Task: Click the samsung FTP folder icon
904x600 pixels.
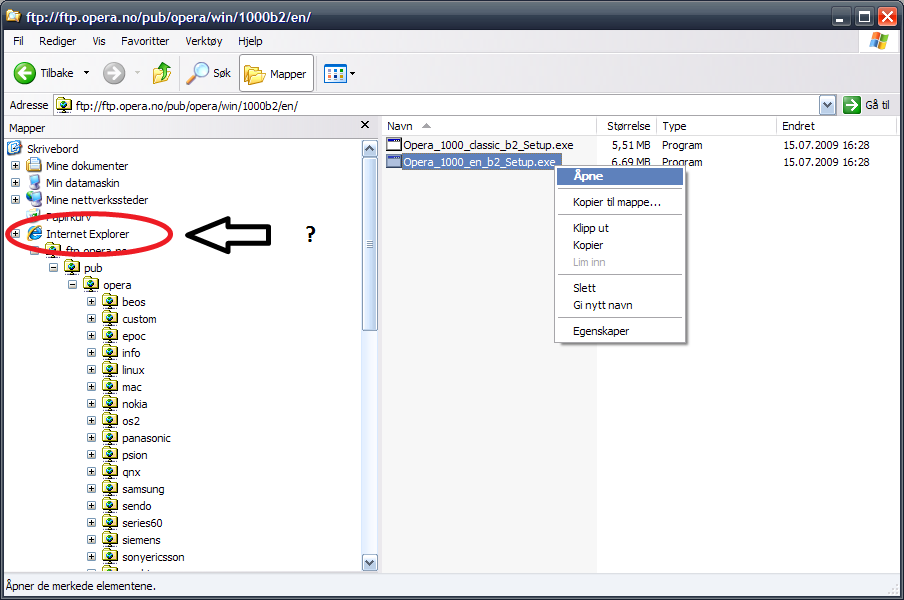Action: pos(110,488)
